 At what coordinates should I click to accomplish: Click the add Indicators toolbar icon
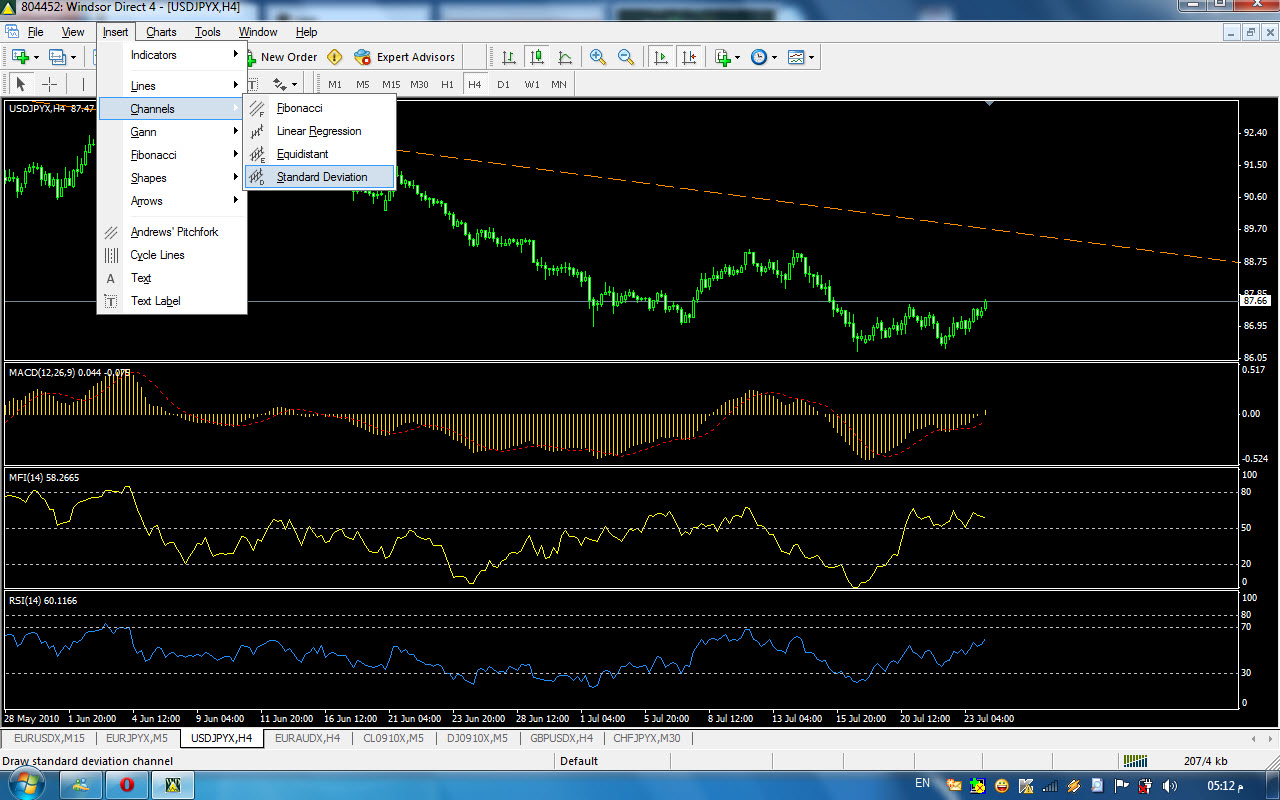pos(723,57)
